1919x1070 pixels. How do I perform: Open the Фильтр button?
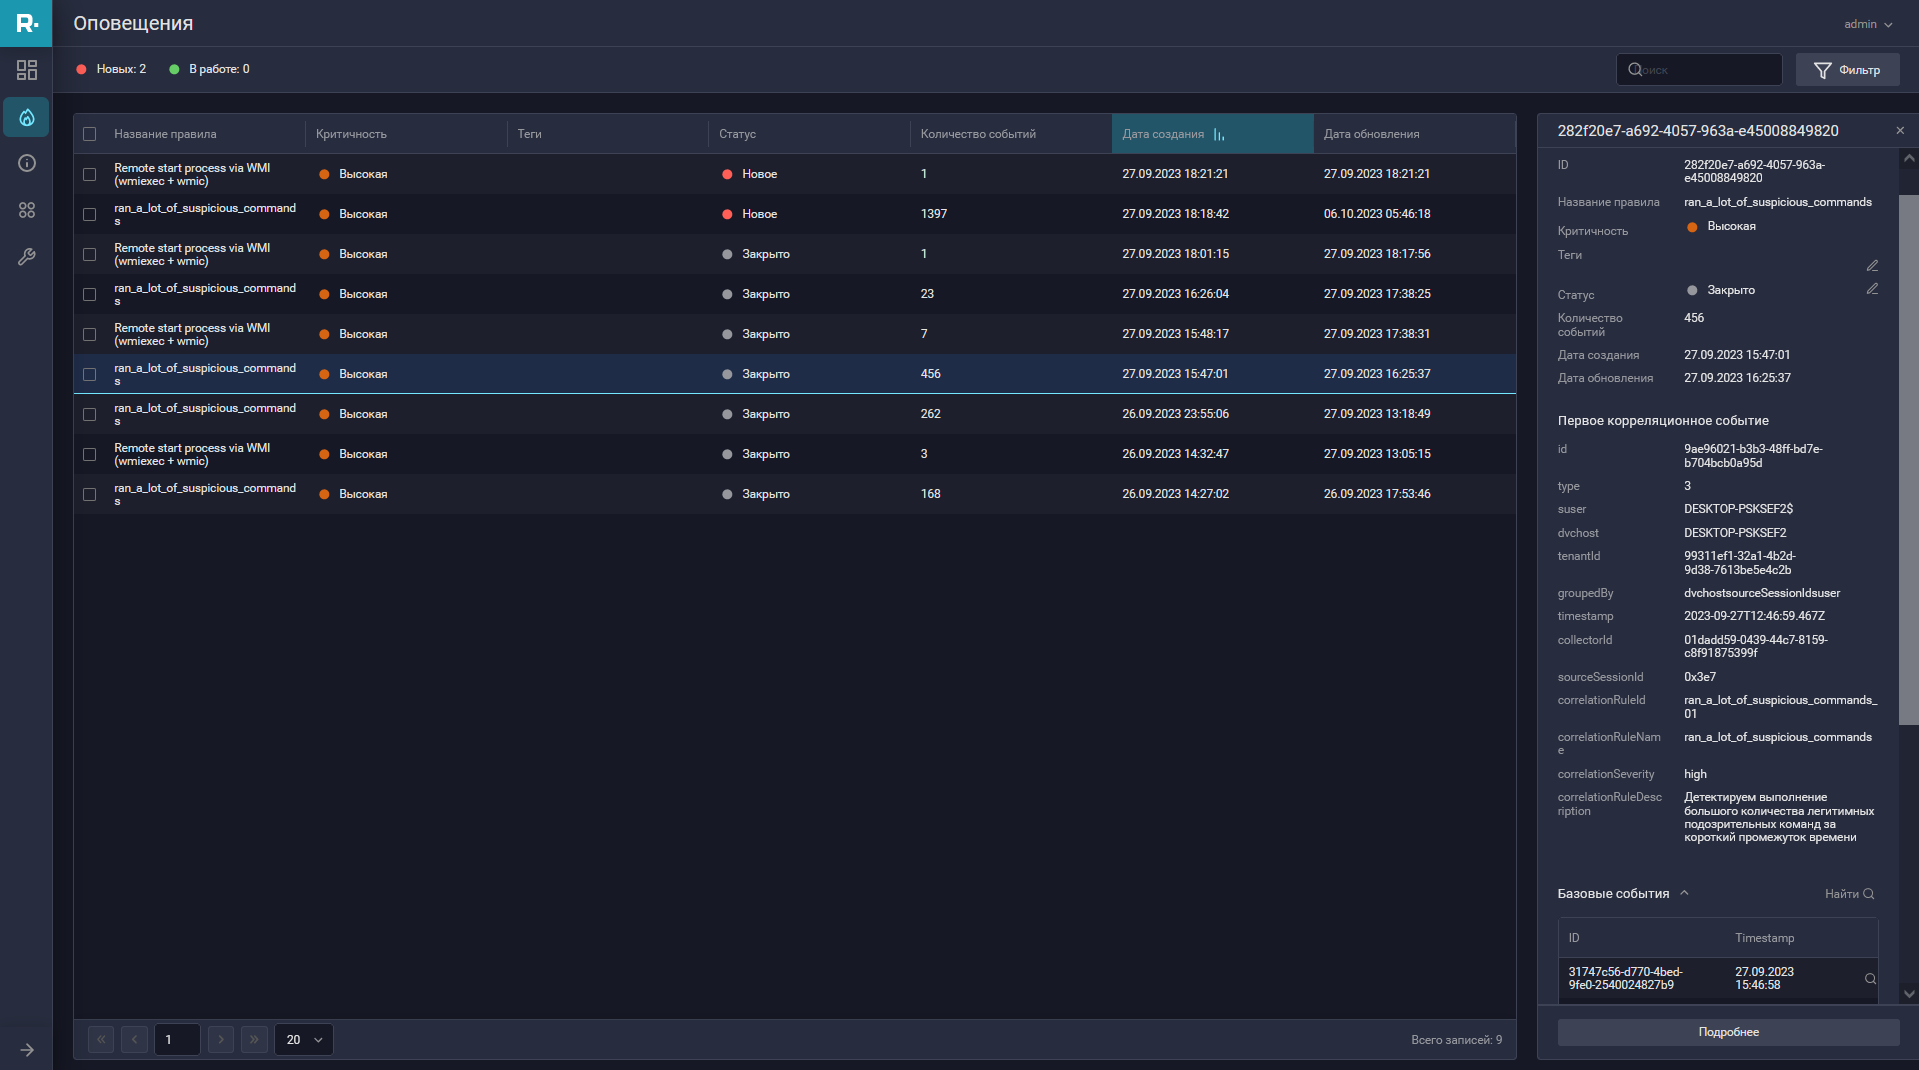click(x=1847, y=70)
